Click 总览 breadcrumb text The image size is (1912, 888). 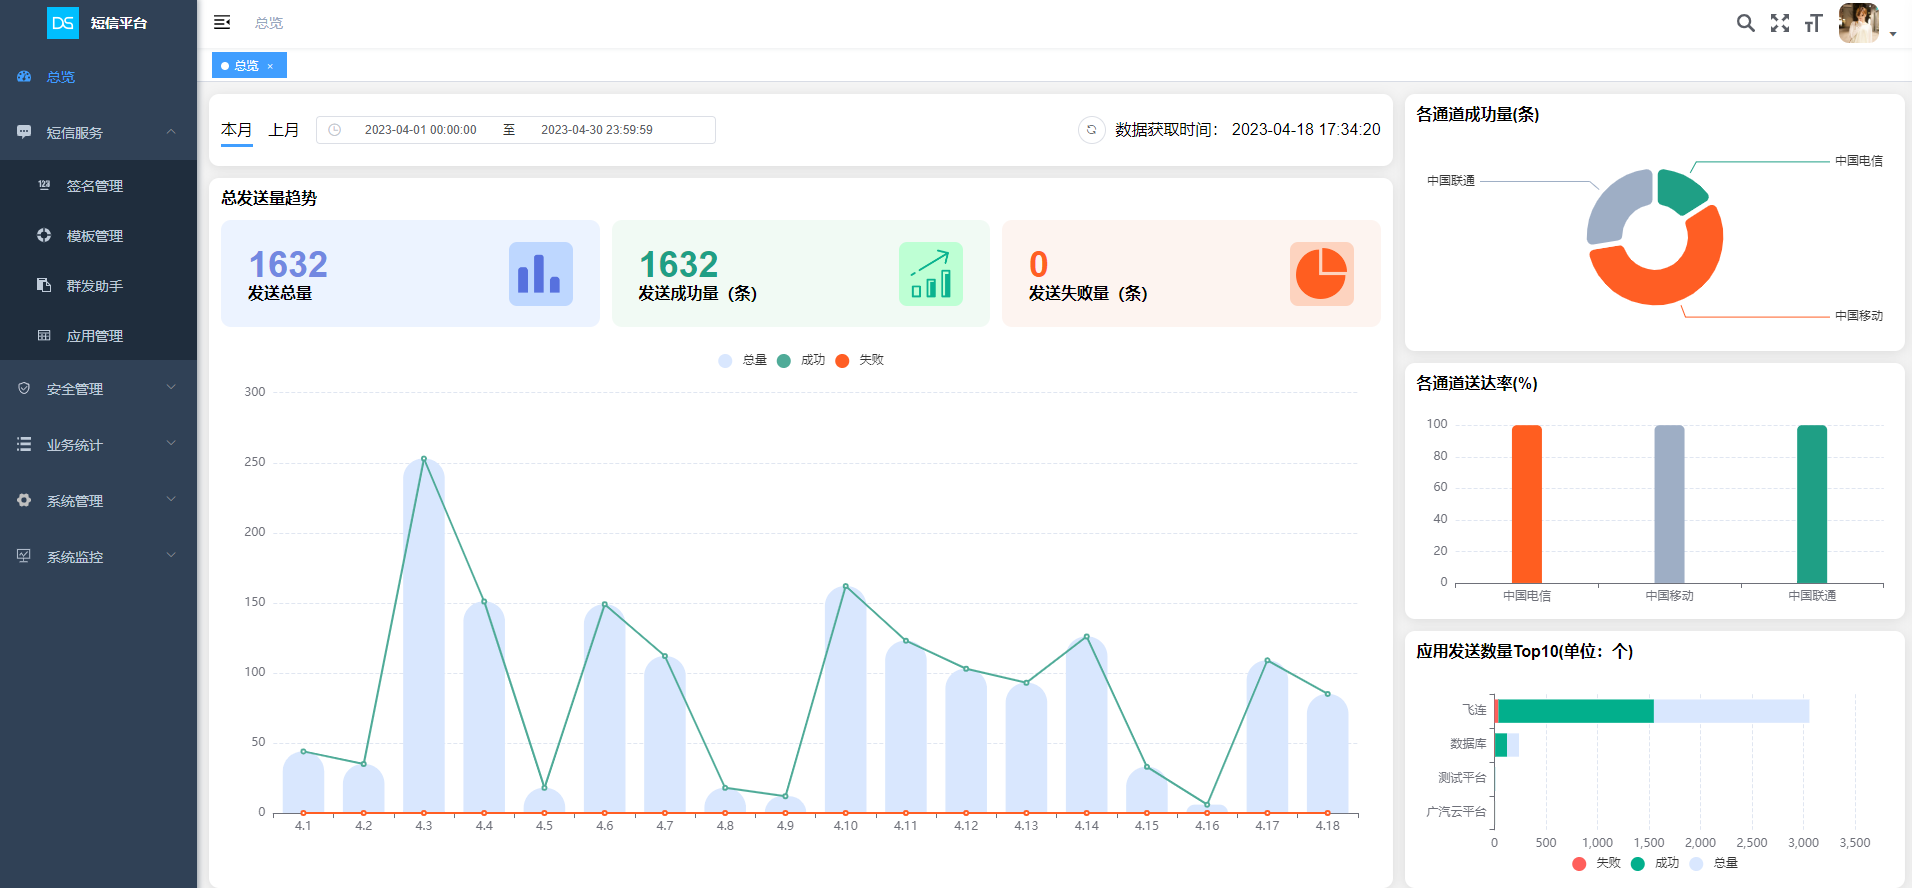(269, 23)
